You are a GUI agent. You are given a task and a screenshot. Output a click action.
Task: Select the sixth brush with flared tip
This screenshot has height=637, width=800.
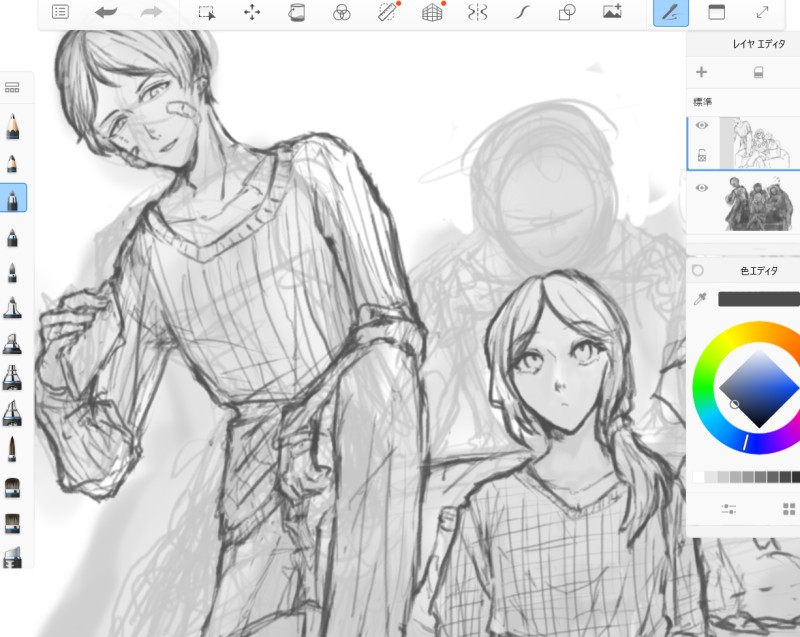(12, 308)
